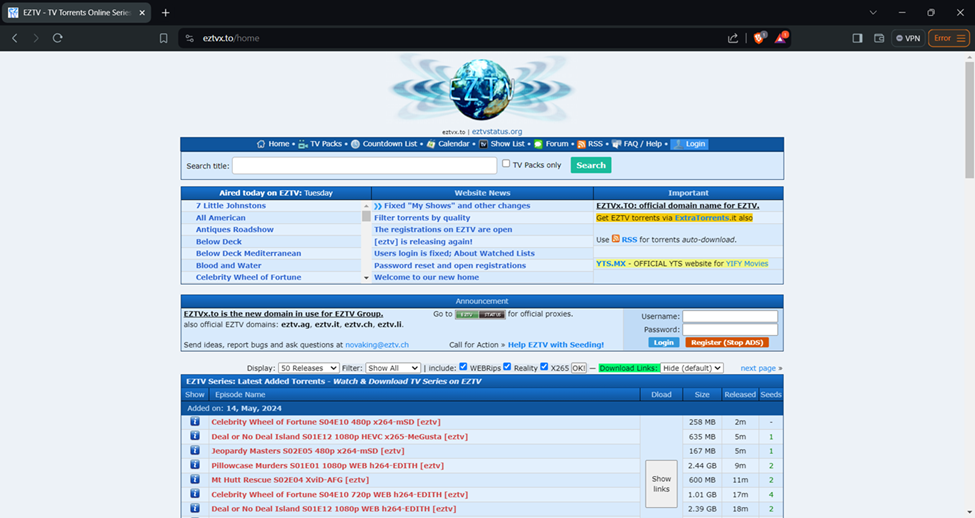Image resolution: width=975 pixels, height=518 pixels.
Task: Click info icon for Mt Hutt Rescue
Action: [195, 479]
